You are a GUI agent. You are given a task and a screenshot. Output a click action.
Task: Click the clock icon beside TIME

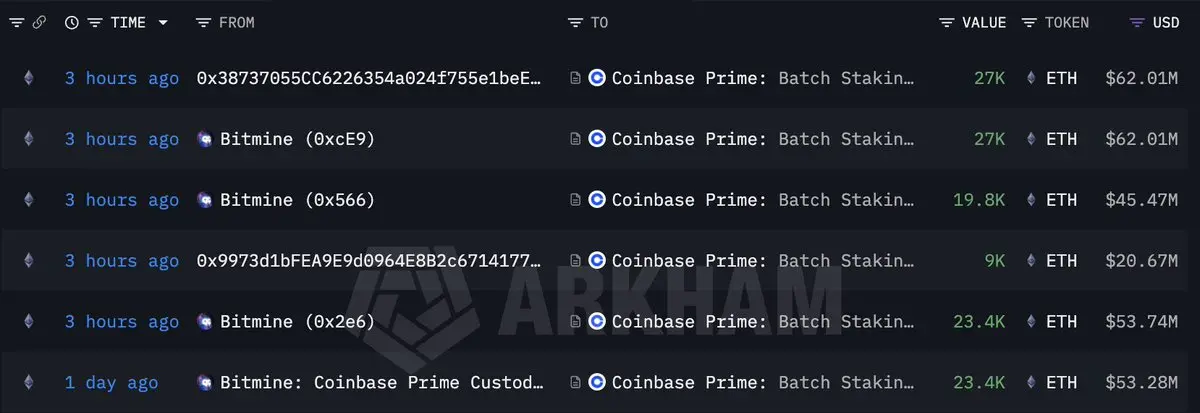72,22
